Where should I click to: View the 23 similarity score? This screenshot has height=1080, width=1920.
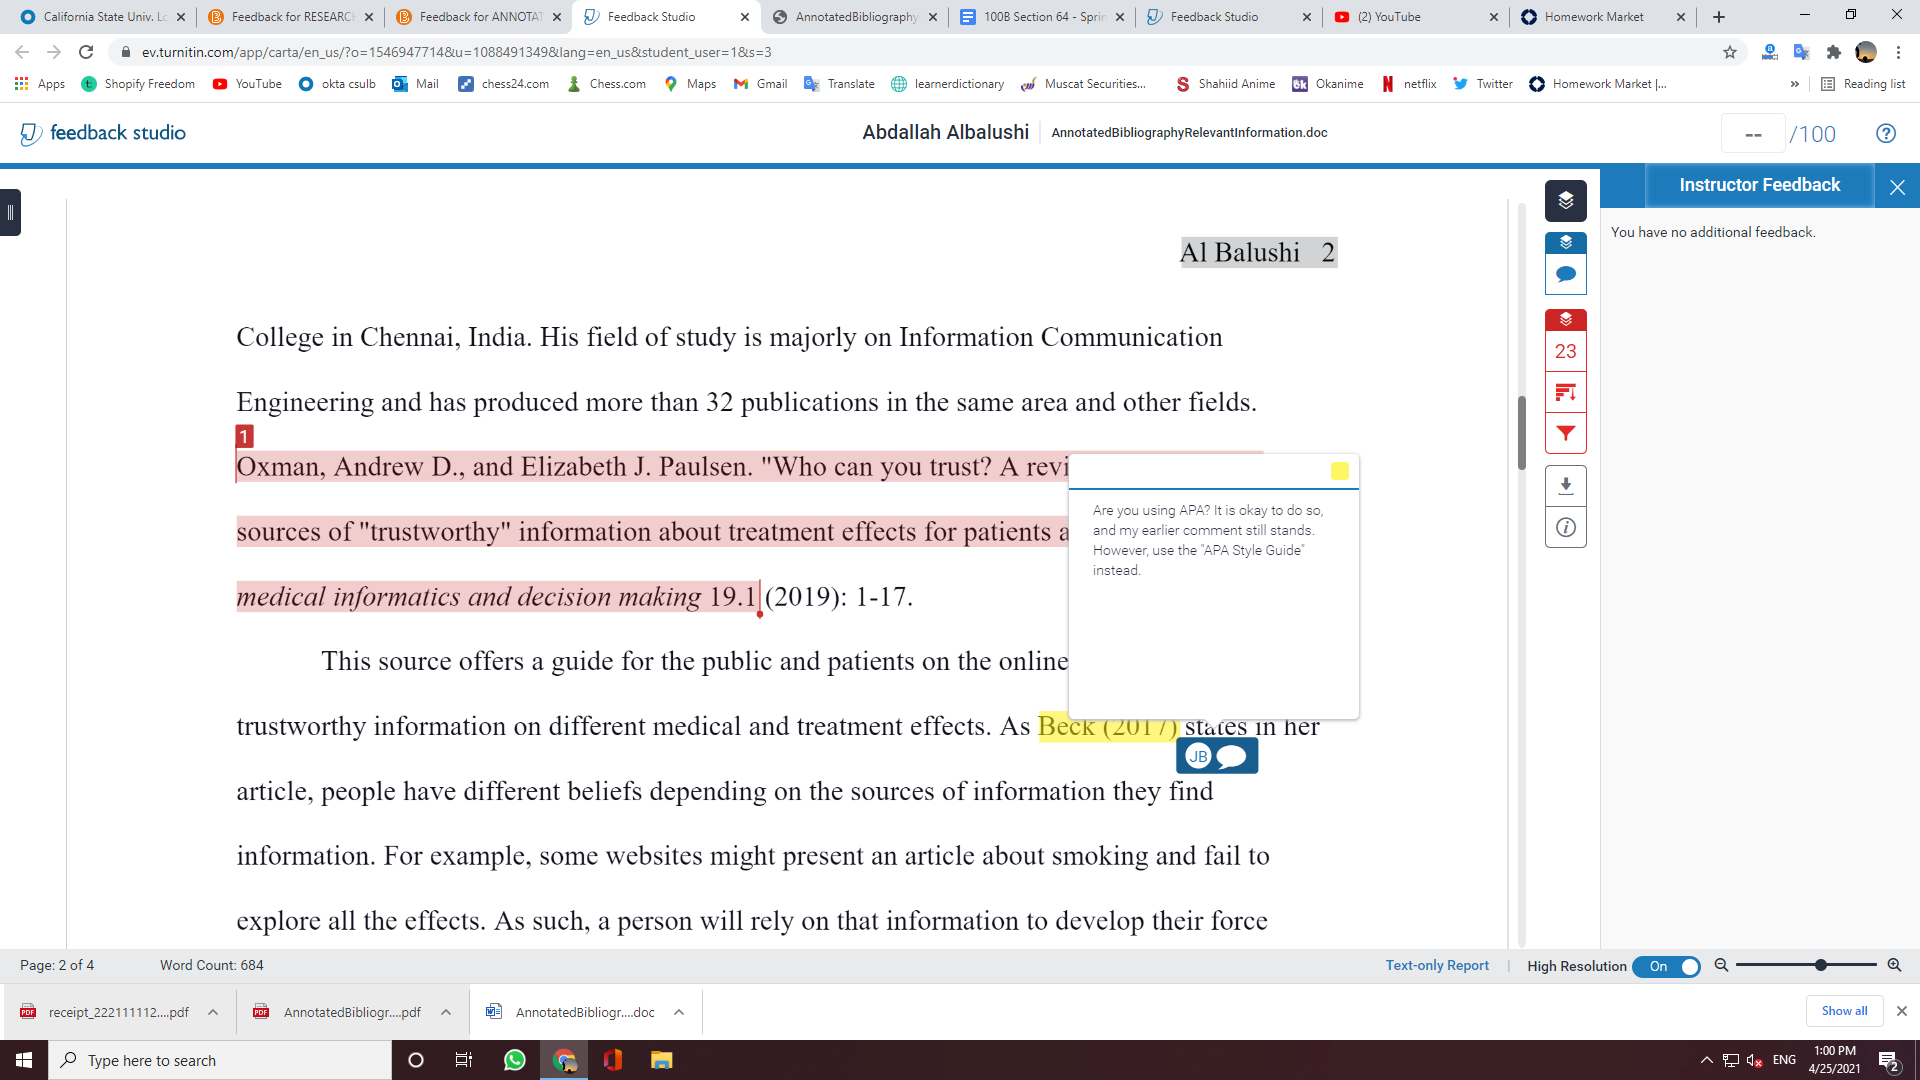tap(1565, 351)
